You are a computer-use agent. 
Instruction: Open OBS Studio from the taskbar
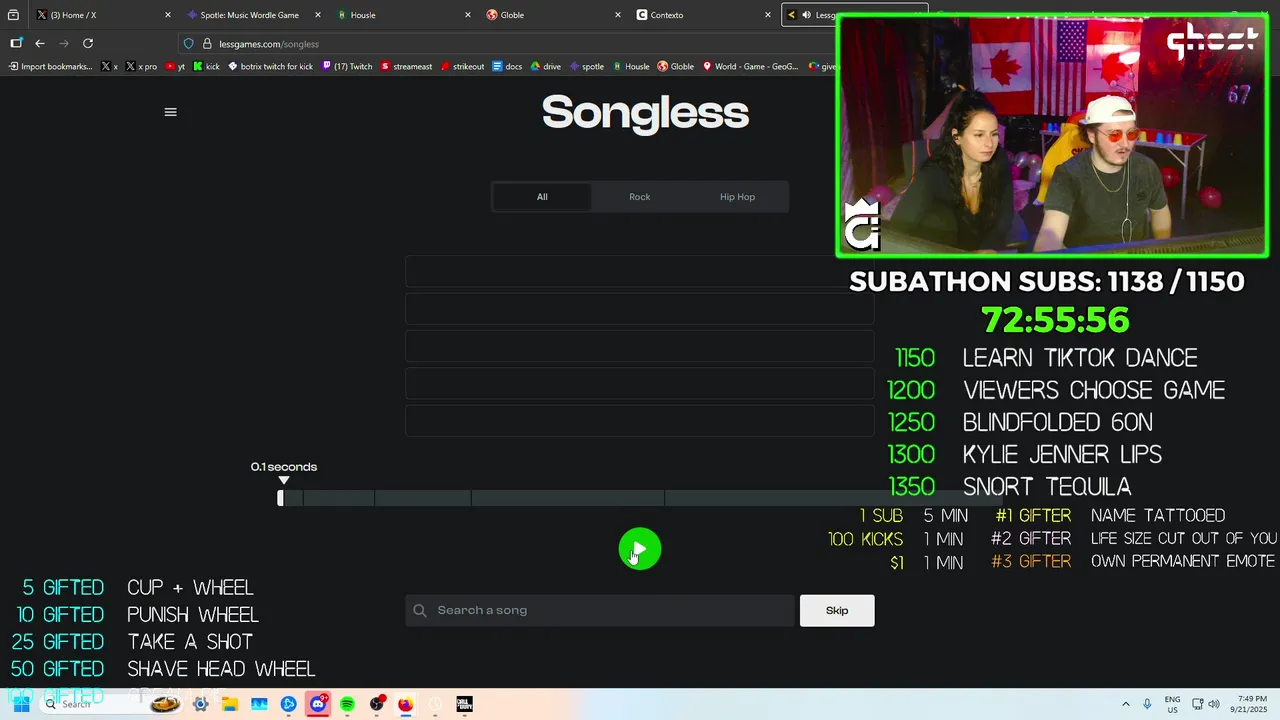coord(376,704)
